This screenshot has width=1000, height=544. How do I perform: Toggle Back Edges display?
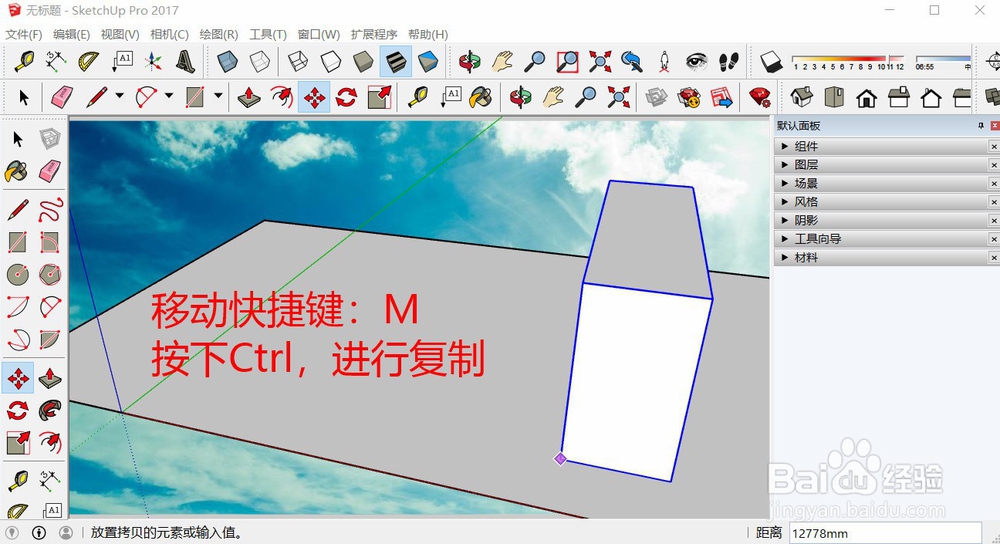(260, 61)
